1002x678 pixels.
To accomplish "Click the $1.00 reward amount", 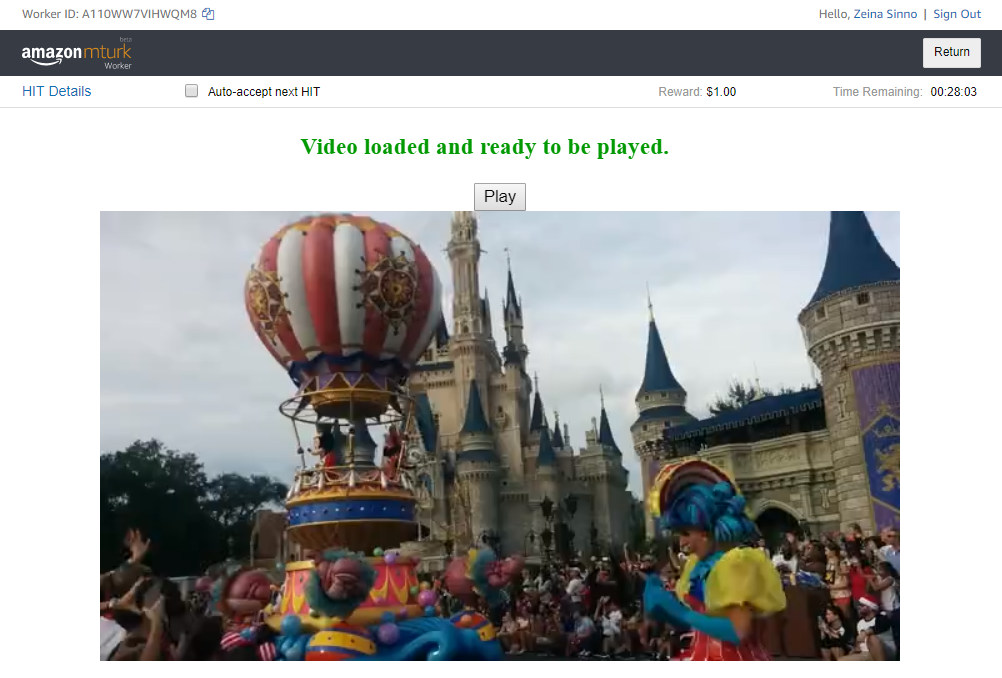I will [x=720, y=92].
